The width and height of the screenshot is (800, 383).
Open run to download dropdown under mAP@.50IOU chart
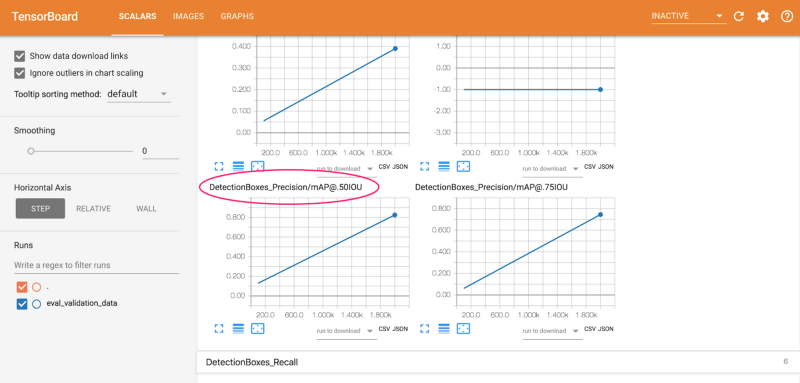(346, 330)
